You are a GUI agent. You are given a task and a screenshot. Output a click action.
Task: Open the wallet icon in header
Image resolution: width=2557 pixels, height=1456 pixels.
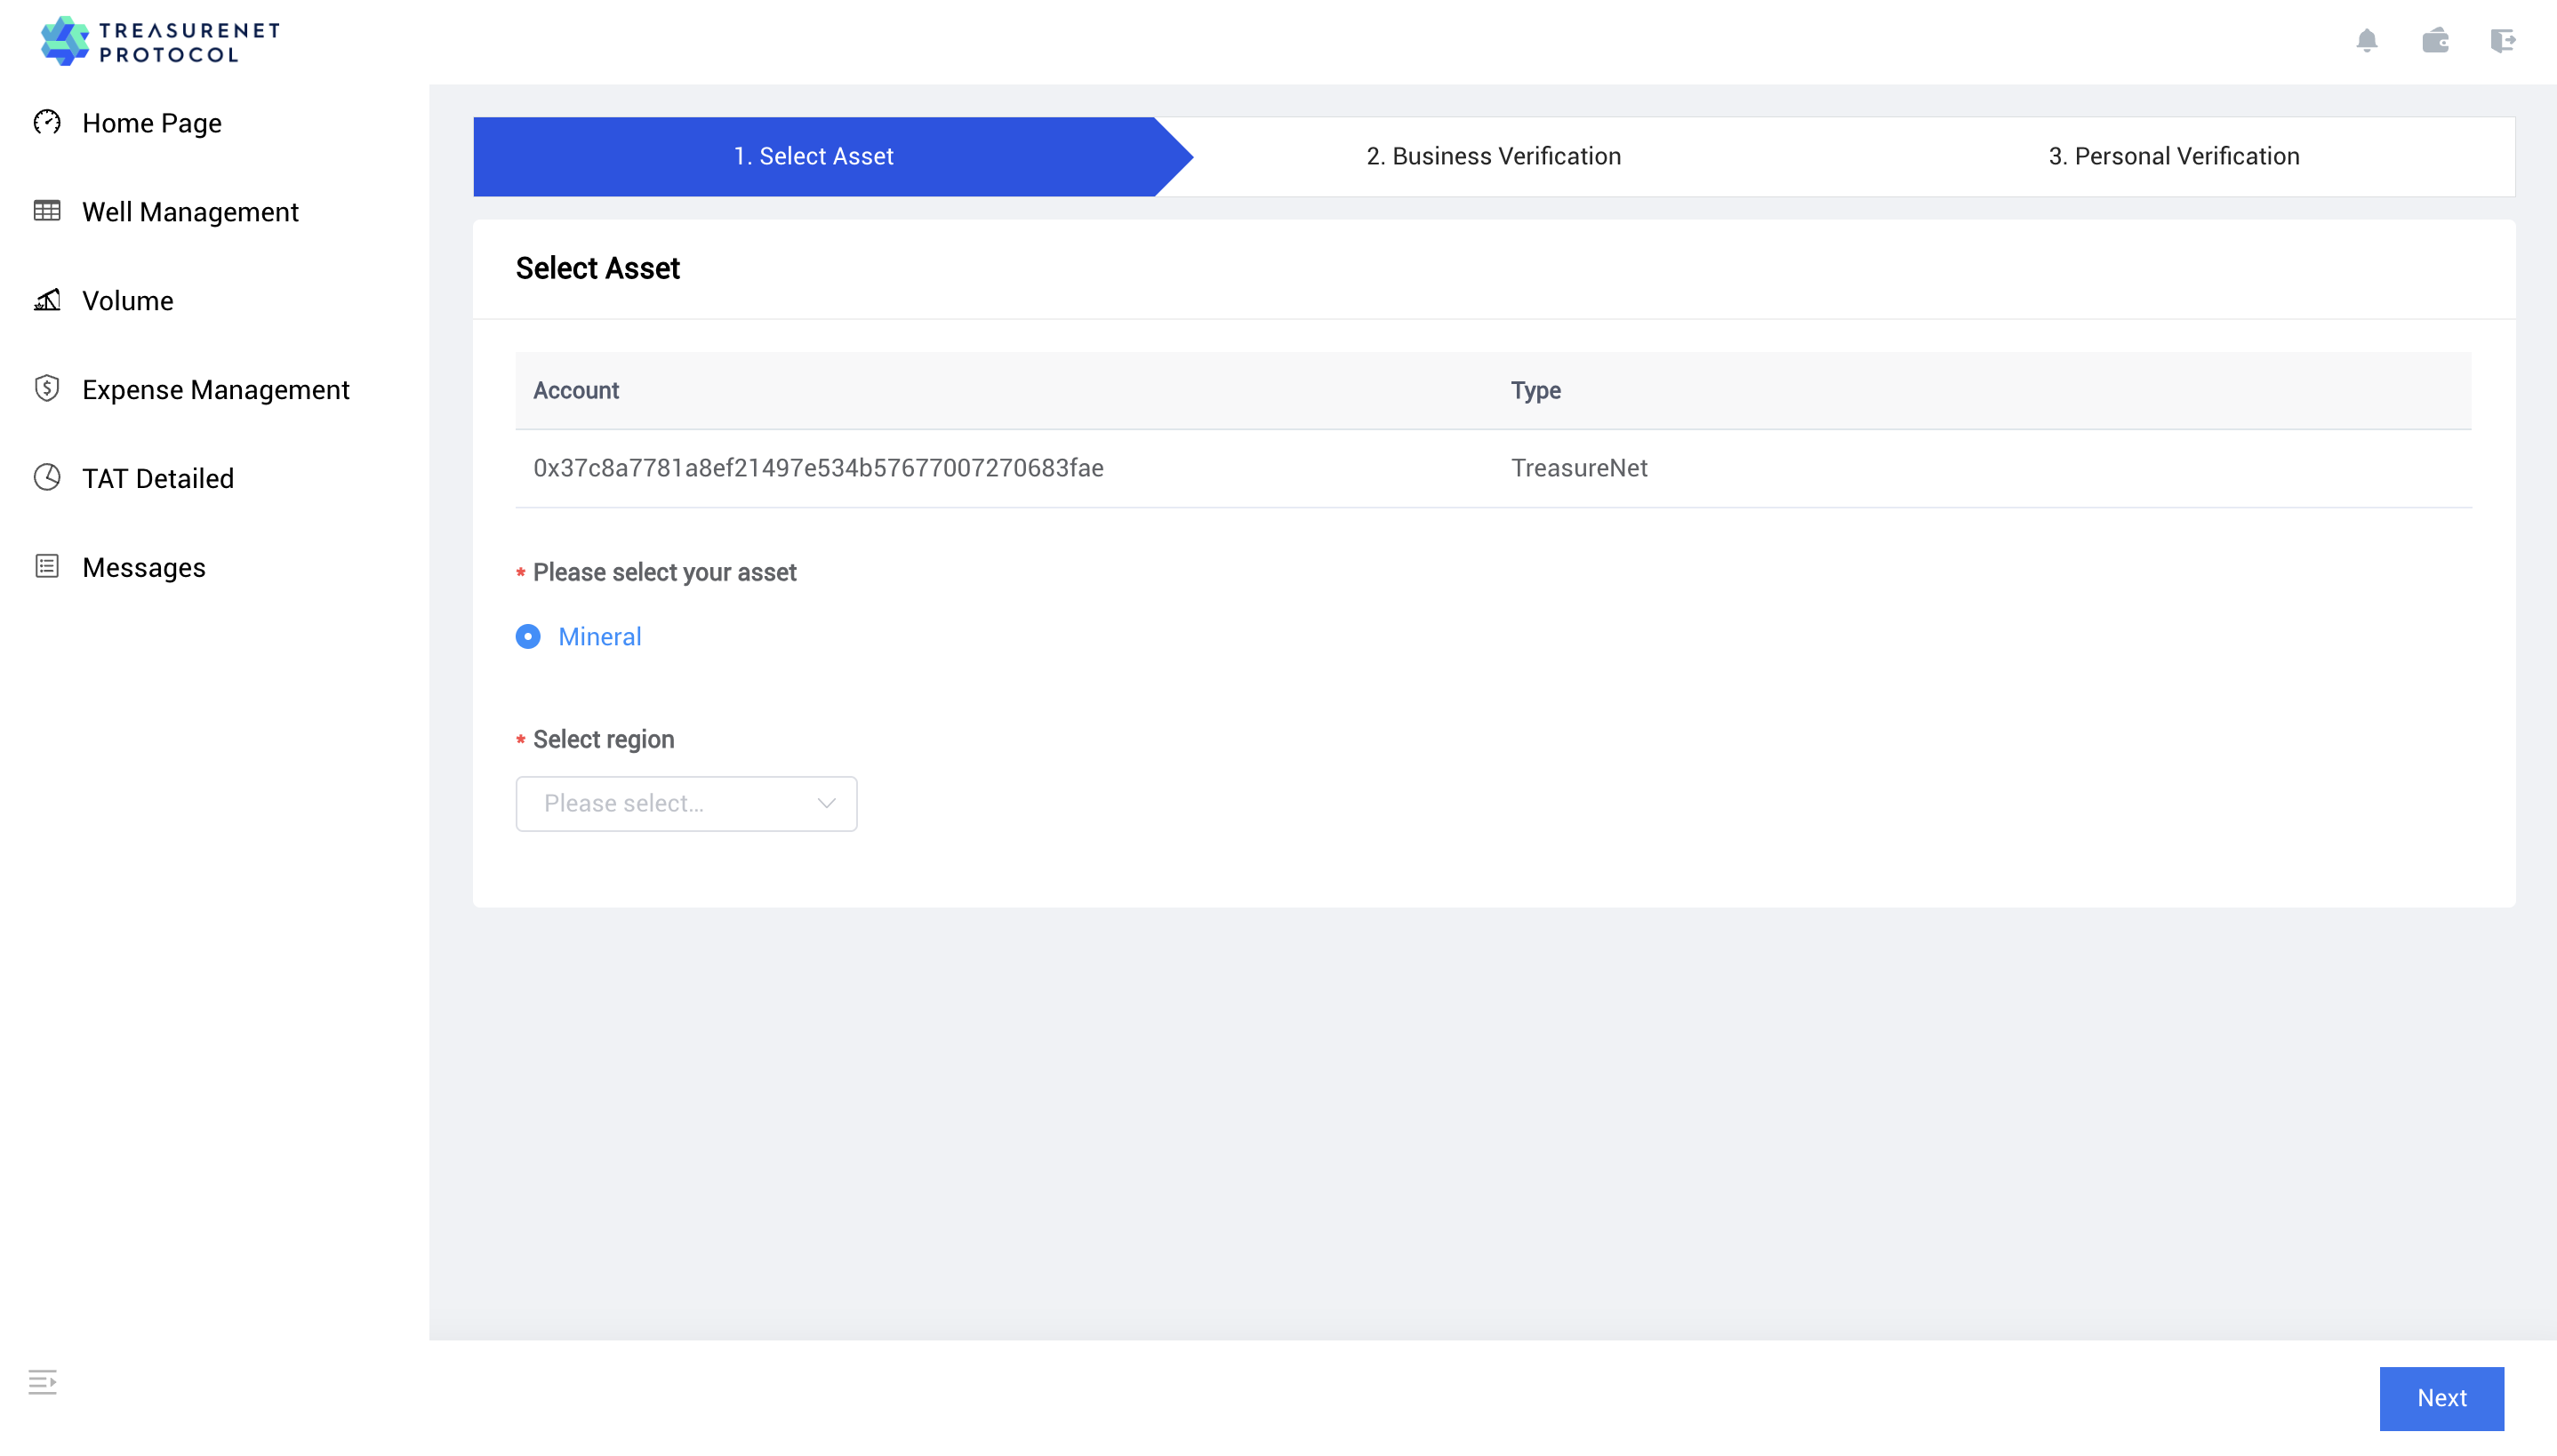coord(2435,40)
